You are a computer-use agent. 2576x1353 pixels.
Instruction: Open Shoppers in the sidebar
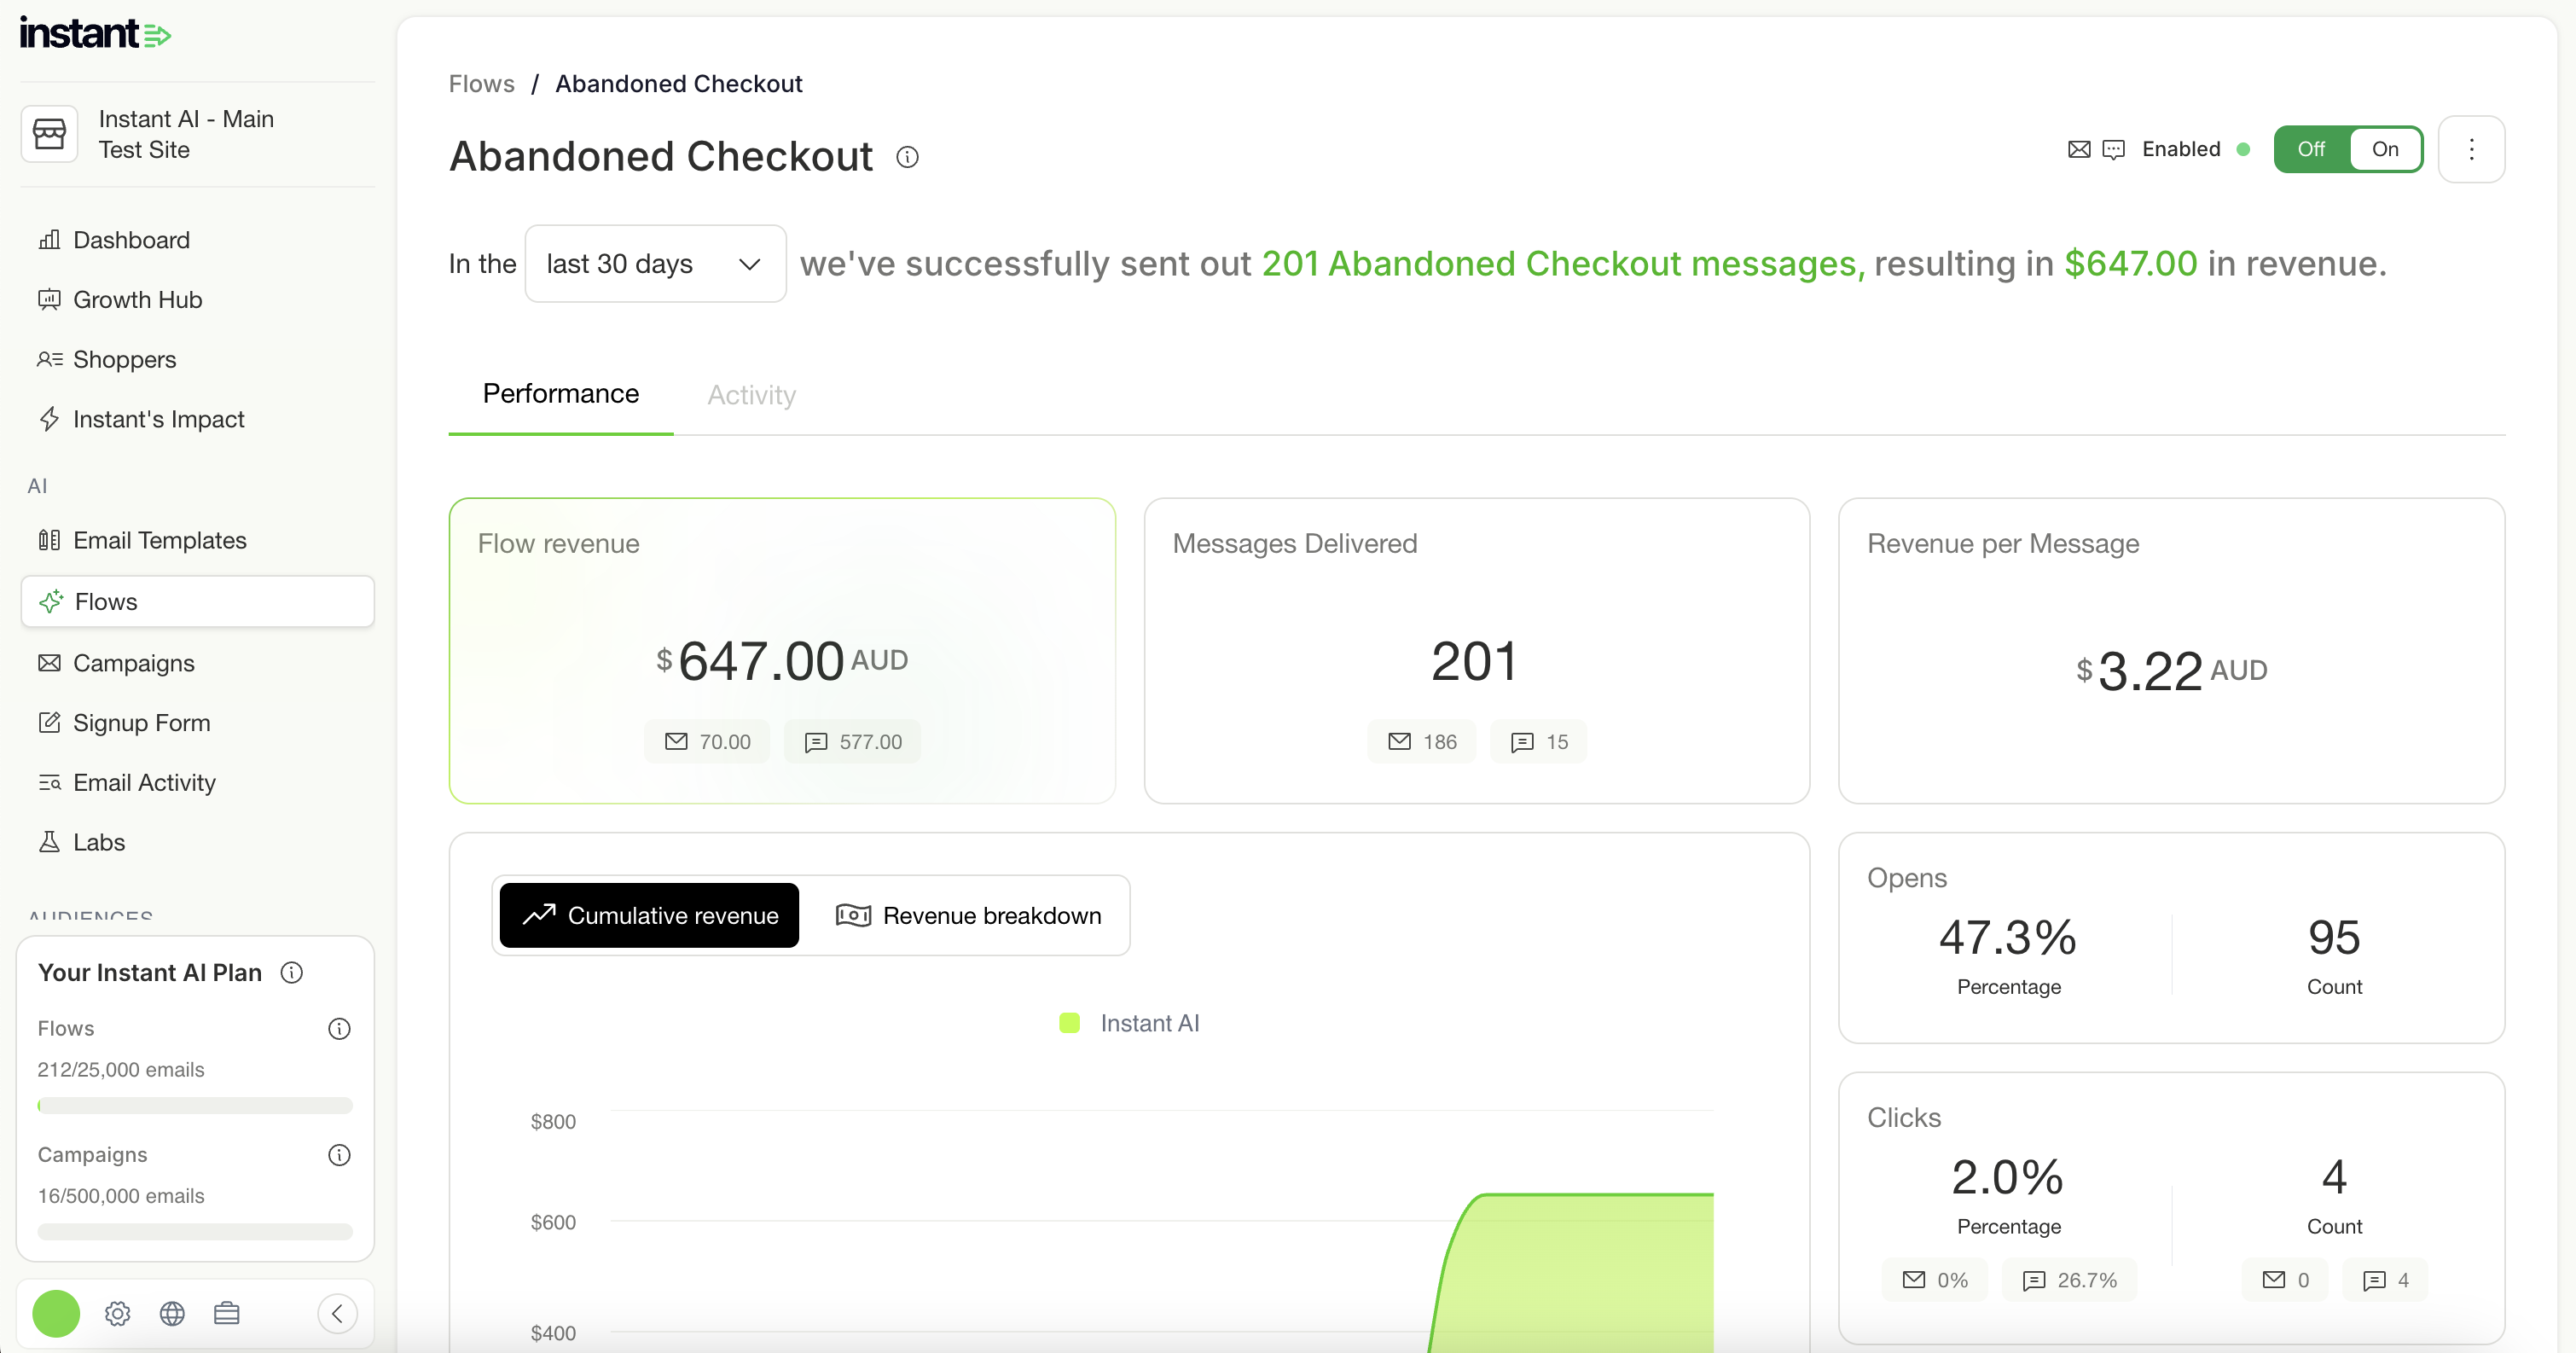[x=198, y=359]
